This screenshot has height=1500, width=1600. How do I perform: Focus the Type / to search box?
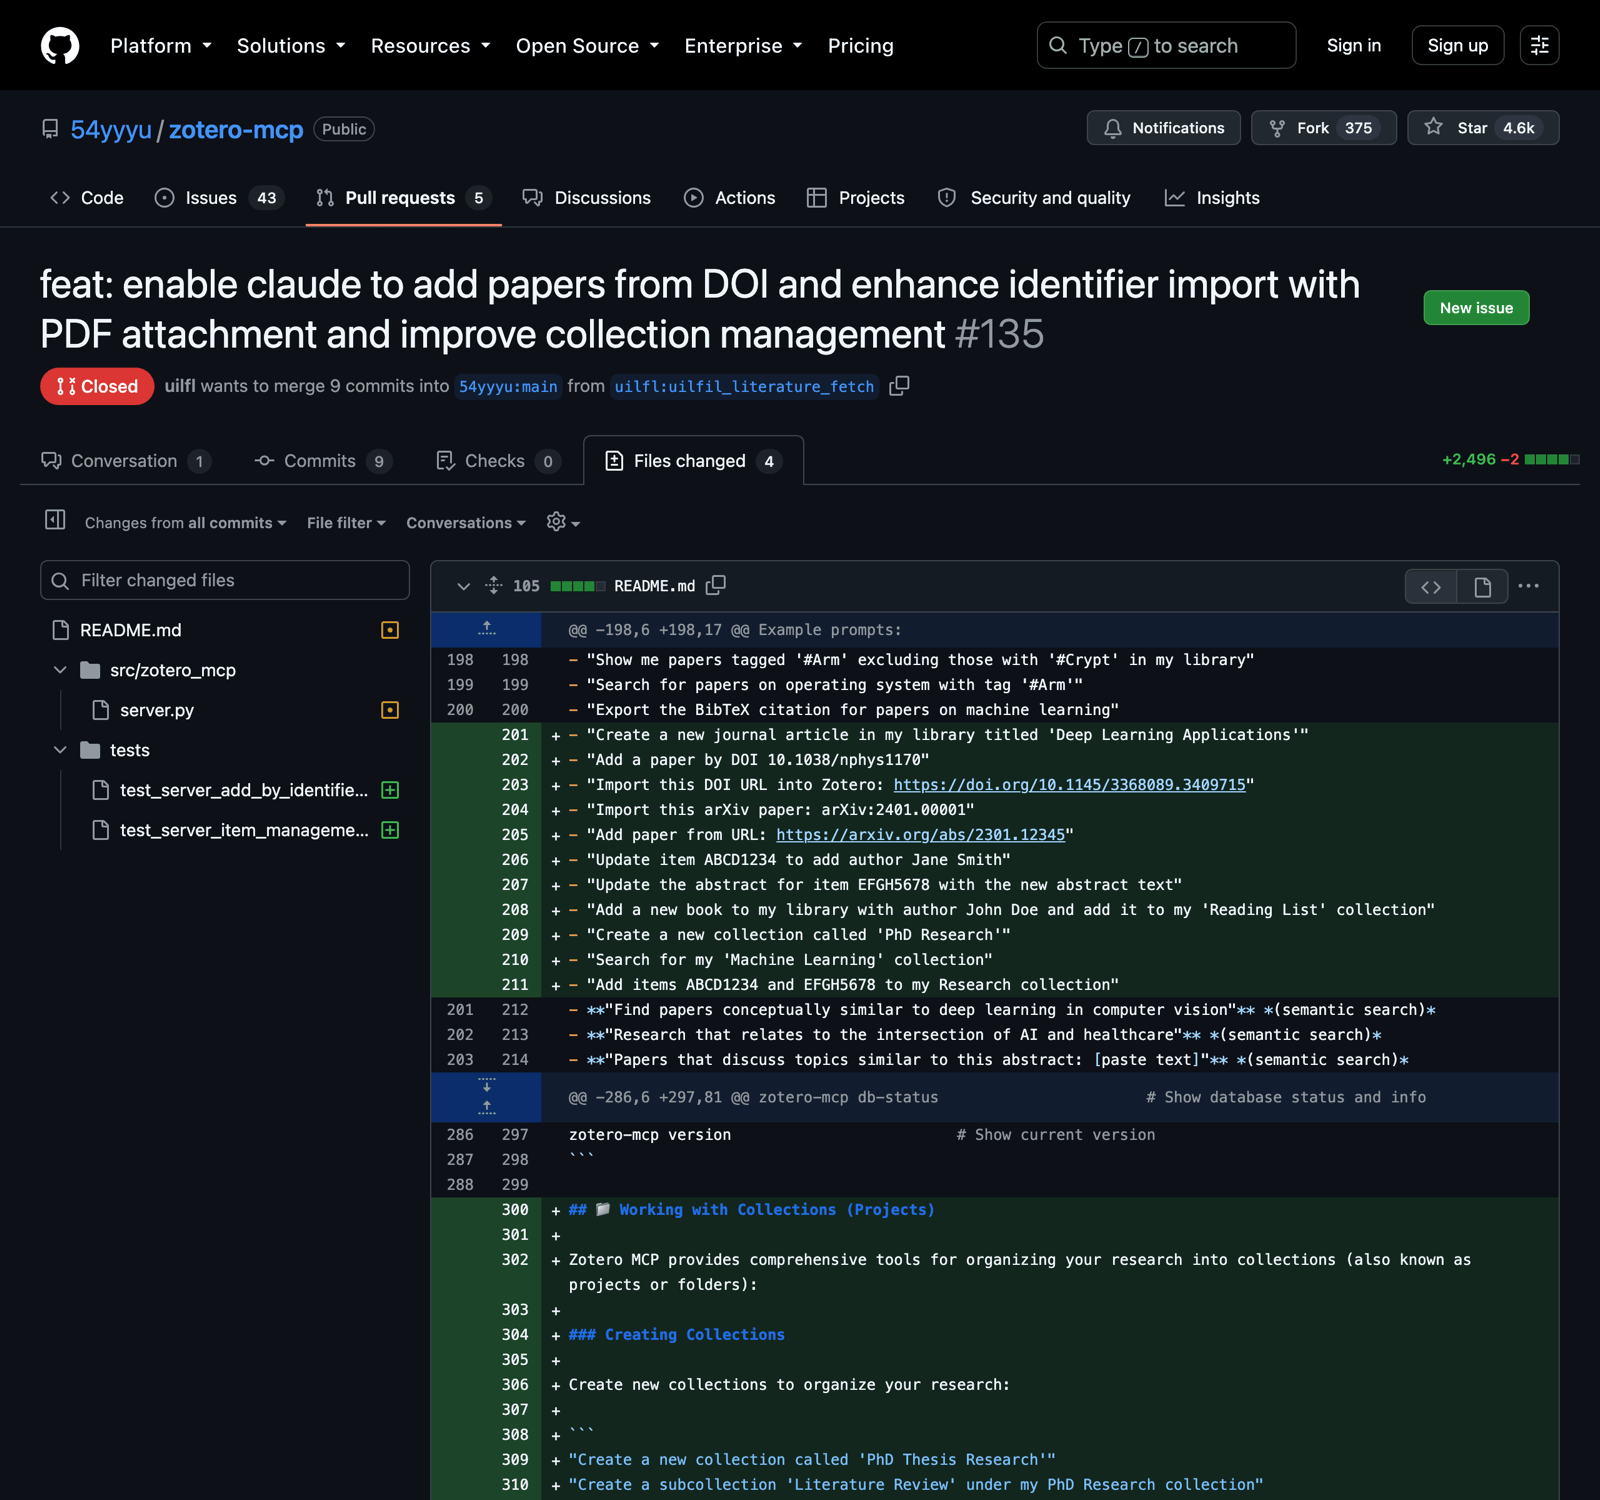[1166, 45]
